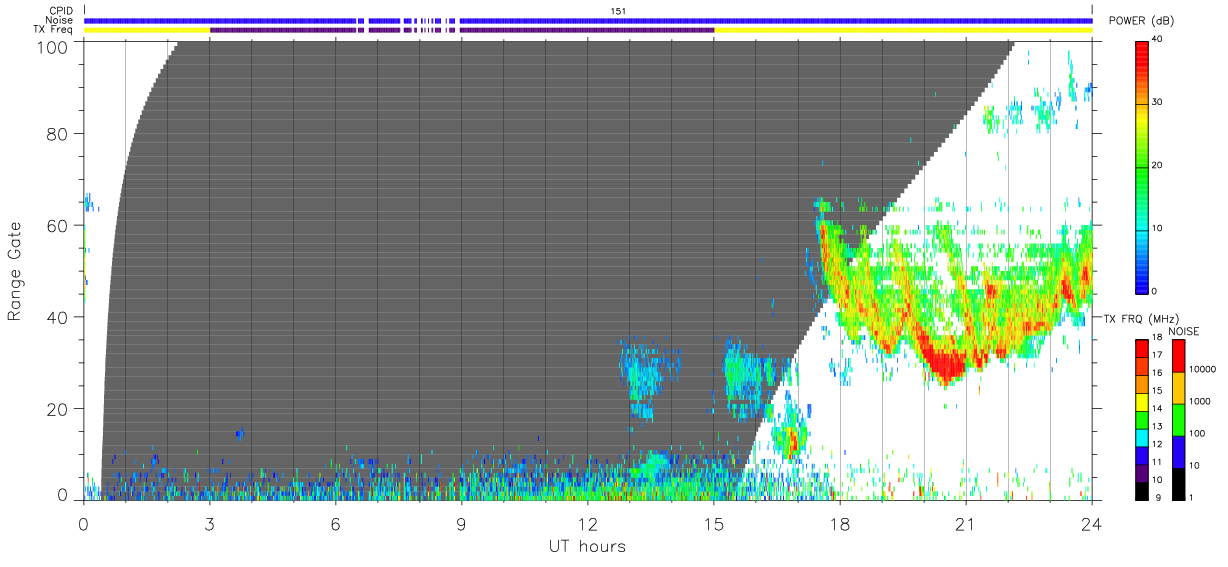
Task: Click x-axis tick label '18'
Action: pyautogui.click(x=839, y=523)
